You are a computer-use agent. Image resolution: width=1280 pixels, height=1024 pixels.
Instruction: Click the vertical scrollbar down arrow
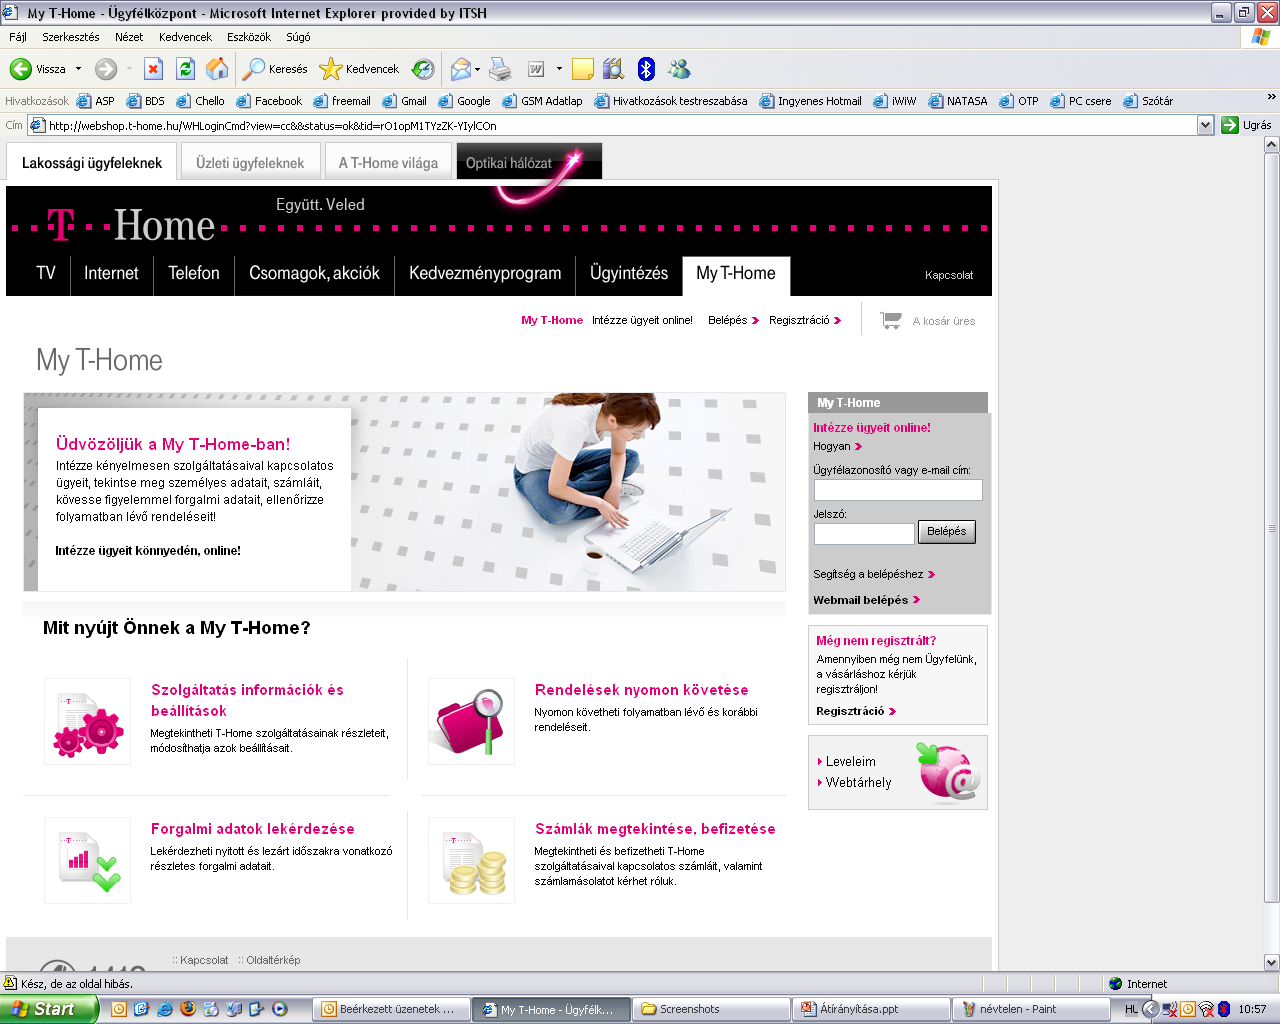[x=1272, y=962]
